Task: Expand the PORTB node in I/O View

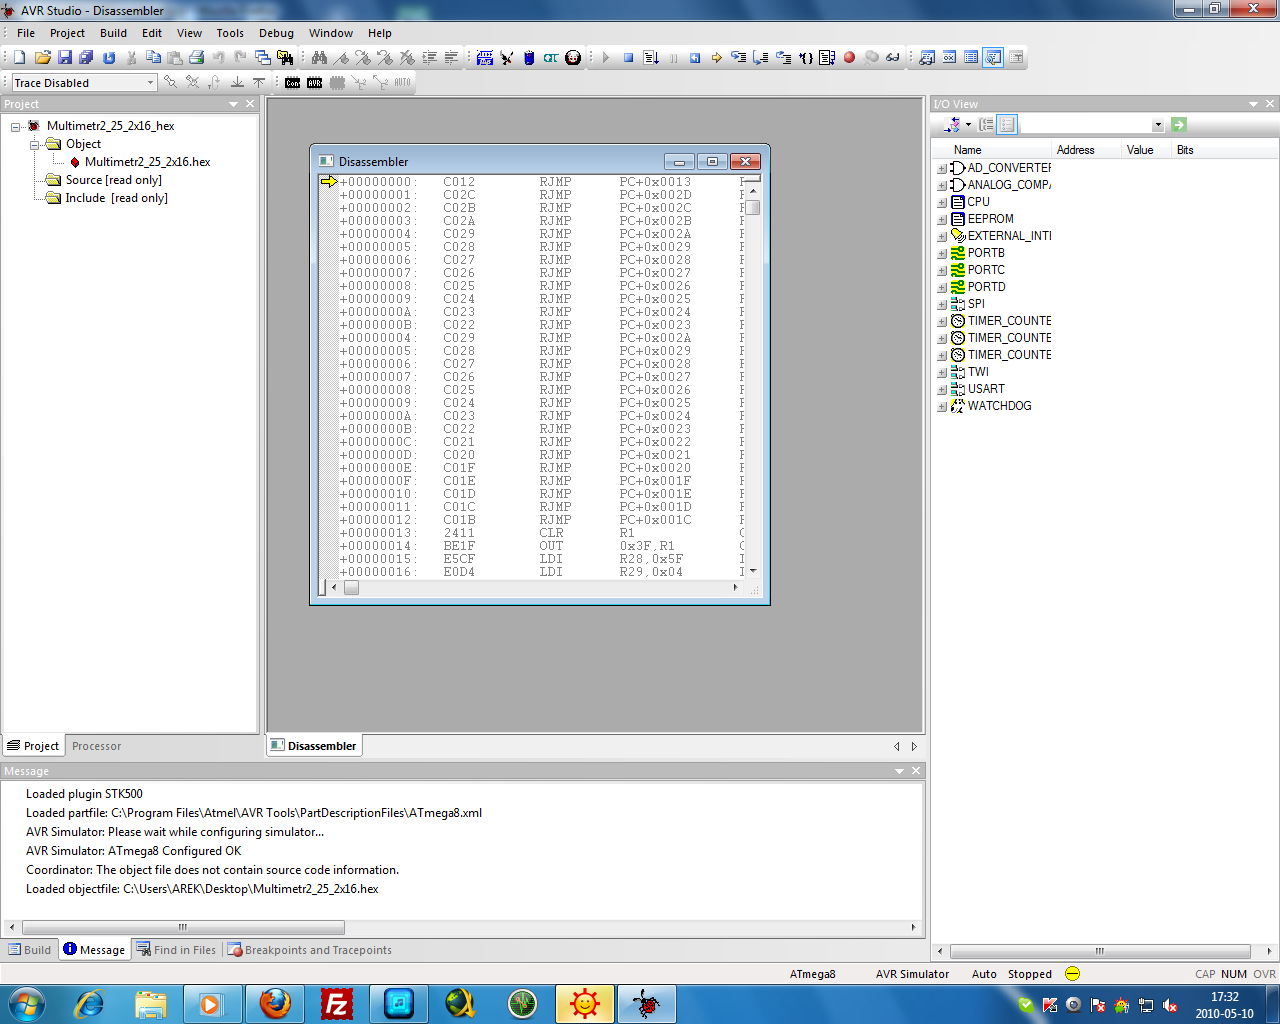Action: (941, 254)
